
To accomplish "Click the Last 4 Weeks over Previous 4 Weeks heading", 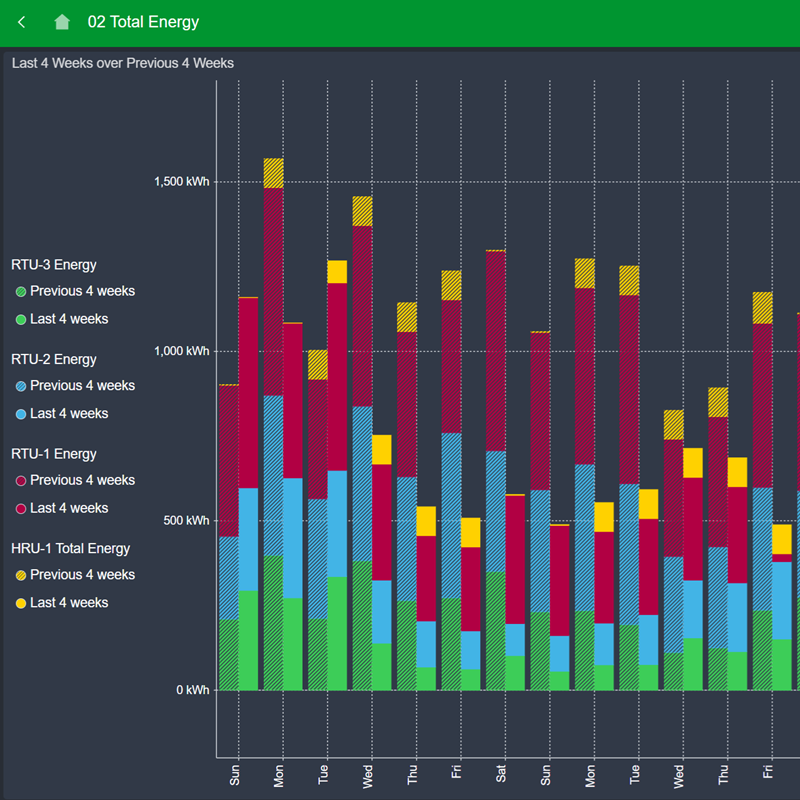I will (123, 63).
